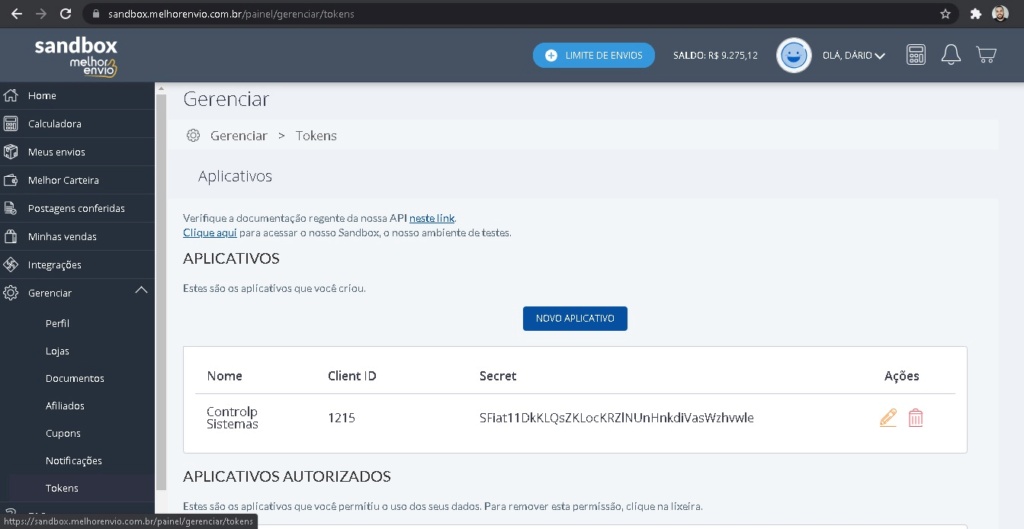The image size is (1024, 529).
Task: Click the Controlp Sistemas app name
Action: [232, 418]
